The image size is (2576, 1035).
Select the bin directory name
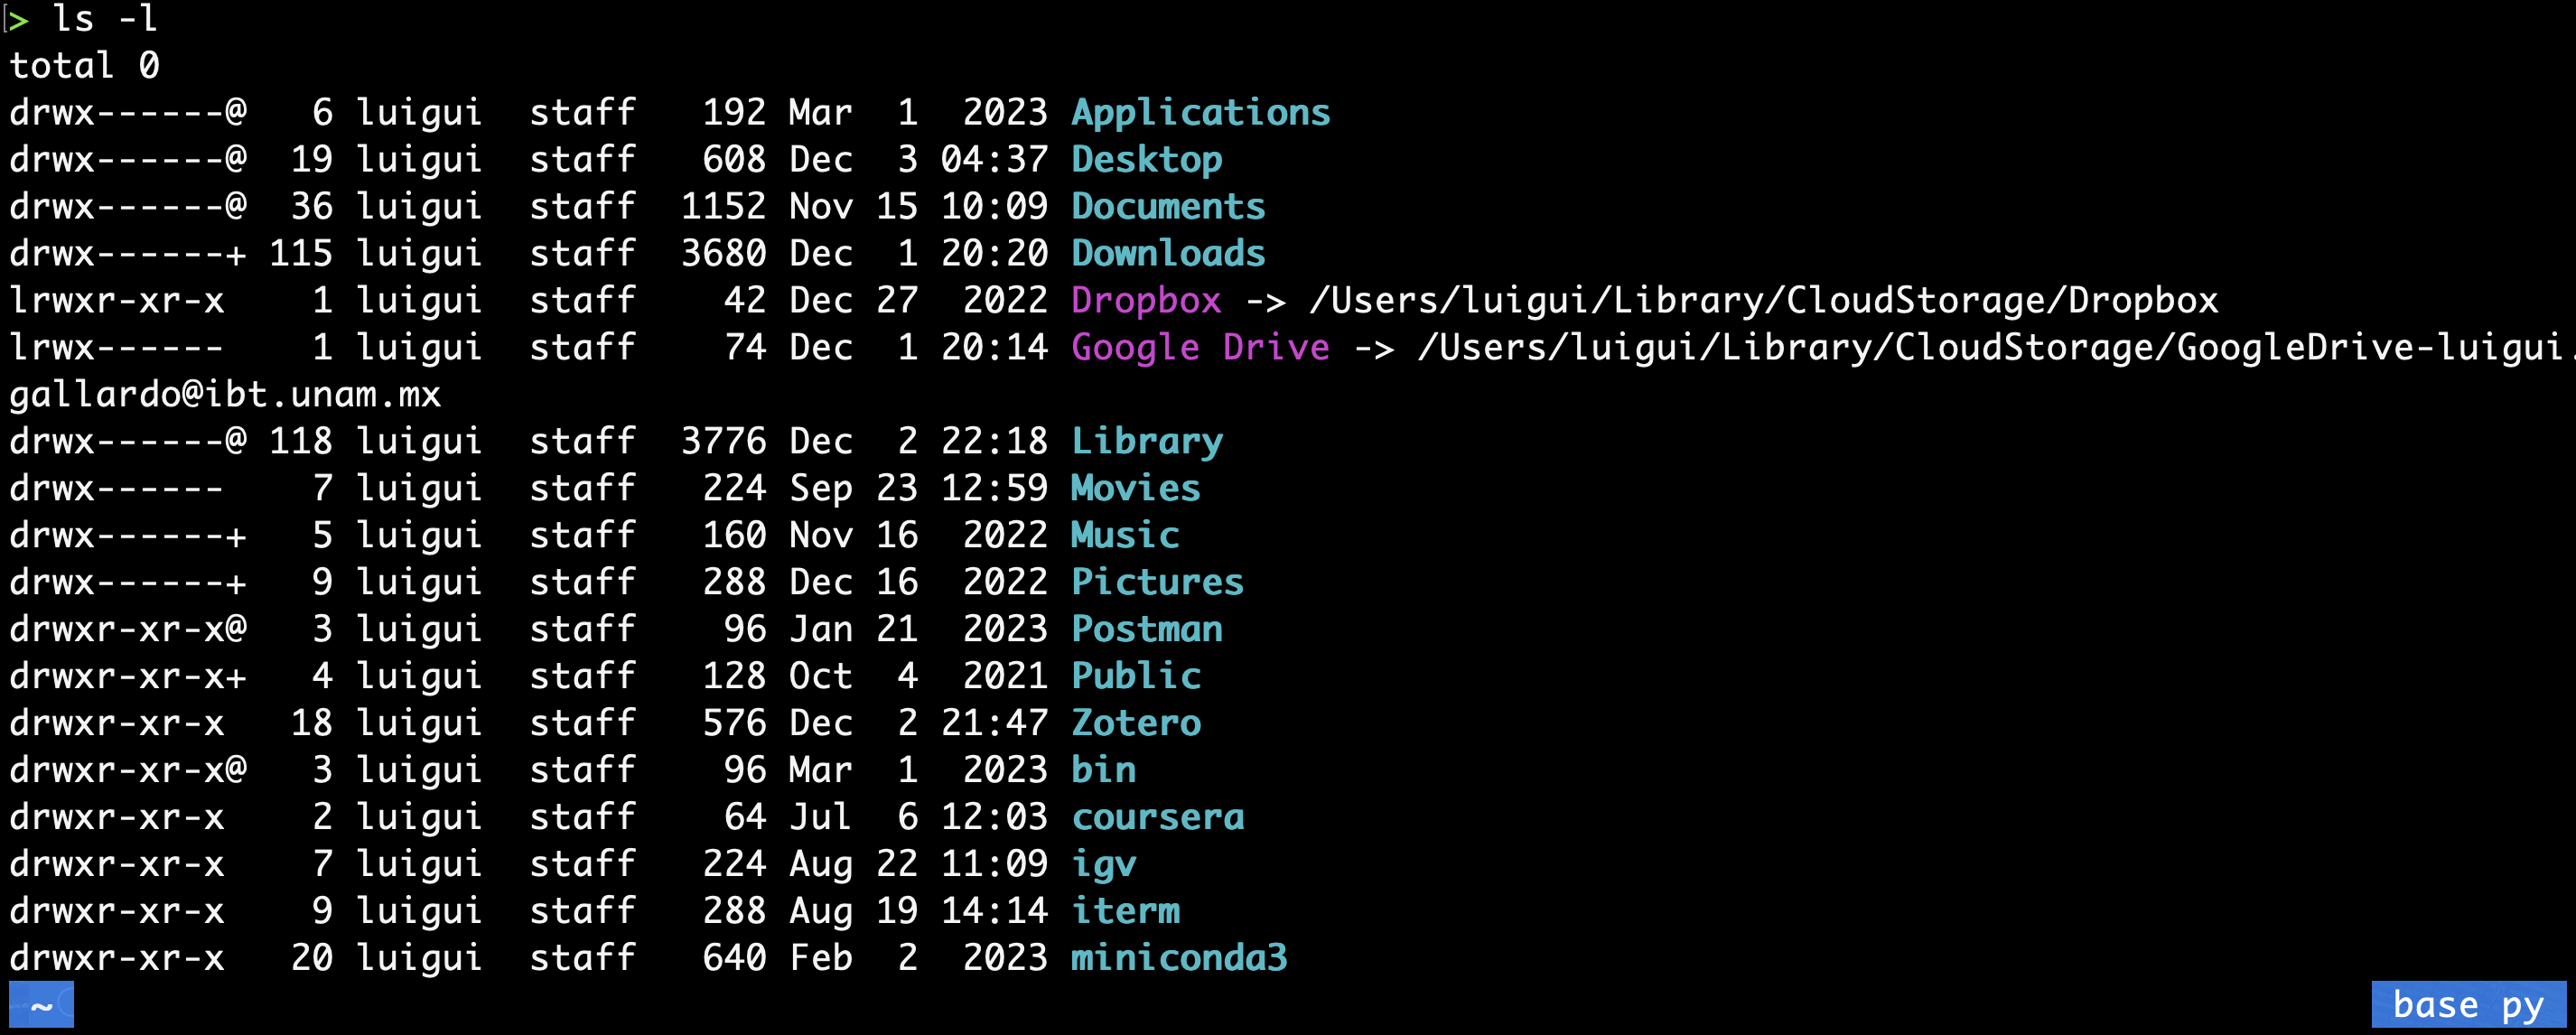pyautogui.click(x=1103, y=770)
